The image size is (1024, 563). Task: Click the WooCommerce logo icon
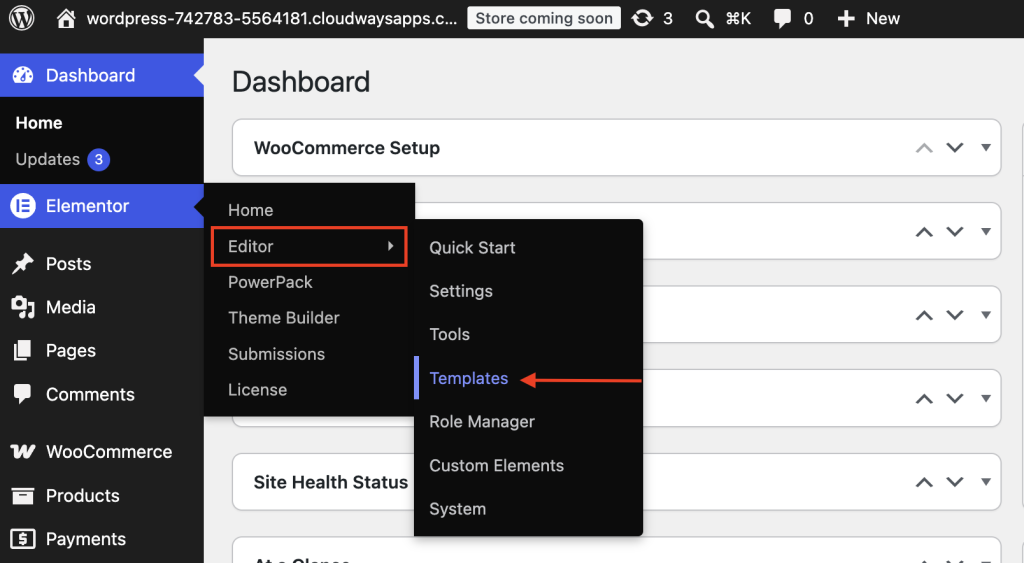pyautogui.click(x=23, y=451)
